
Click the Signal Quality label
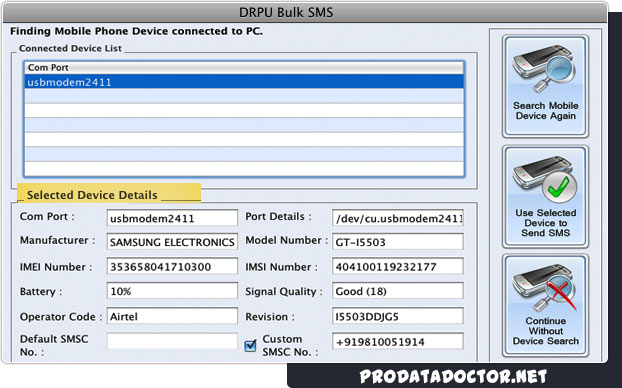[x=283, y=292]
